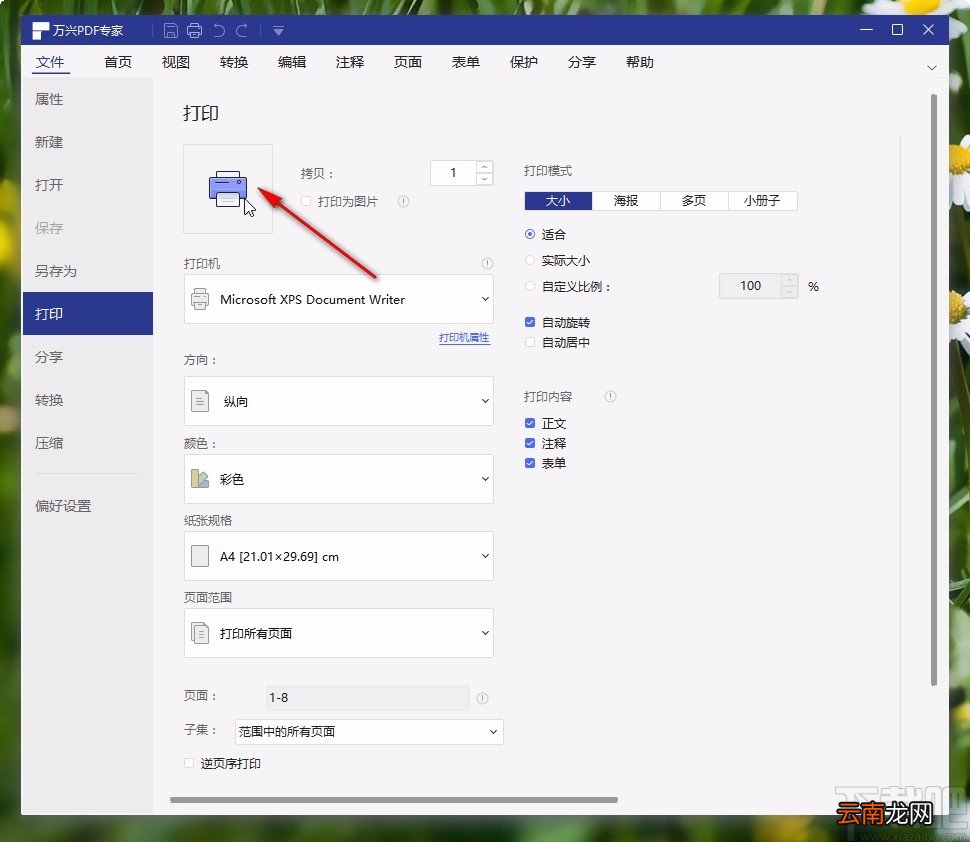
Task: Click the undo arrow in title bar
Action: coord(219,30)
